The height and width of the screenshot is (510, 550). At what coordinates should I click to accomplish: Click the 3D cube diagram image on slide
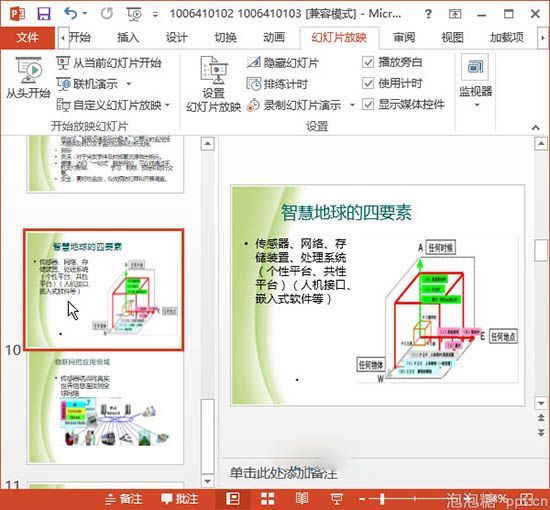tap(437, 310)
